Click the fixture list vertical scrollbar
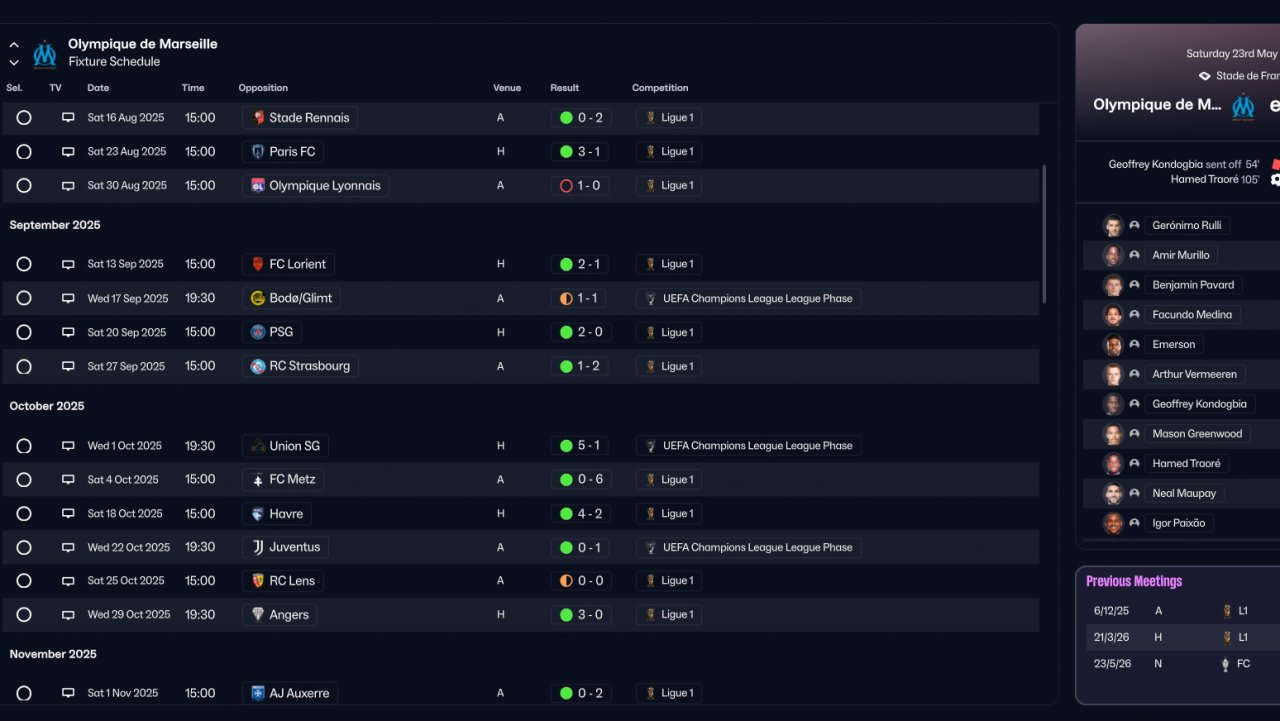Screen dimensions: 1280x721 pos(1044,235)
